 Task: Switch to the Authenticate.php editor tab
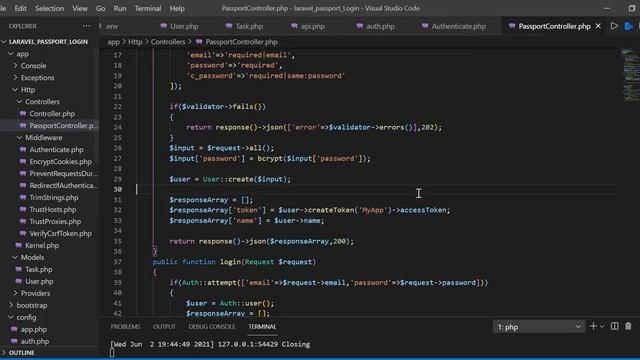[453, 26]
